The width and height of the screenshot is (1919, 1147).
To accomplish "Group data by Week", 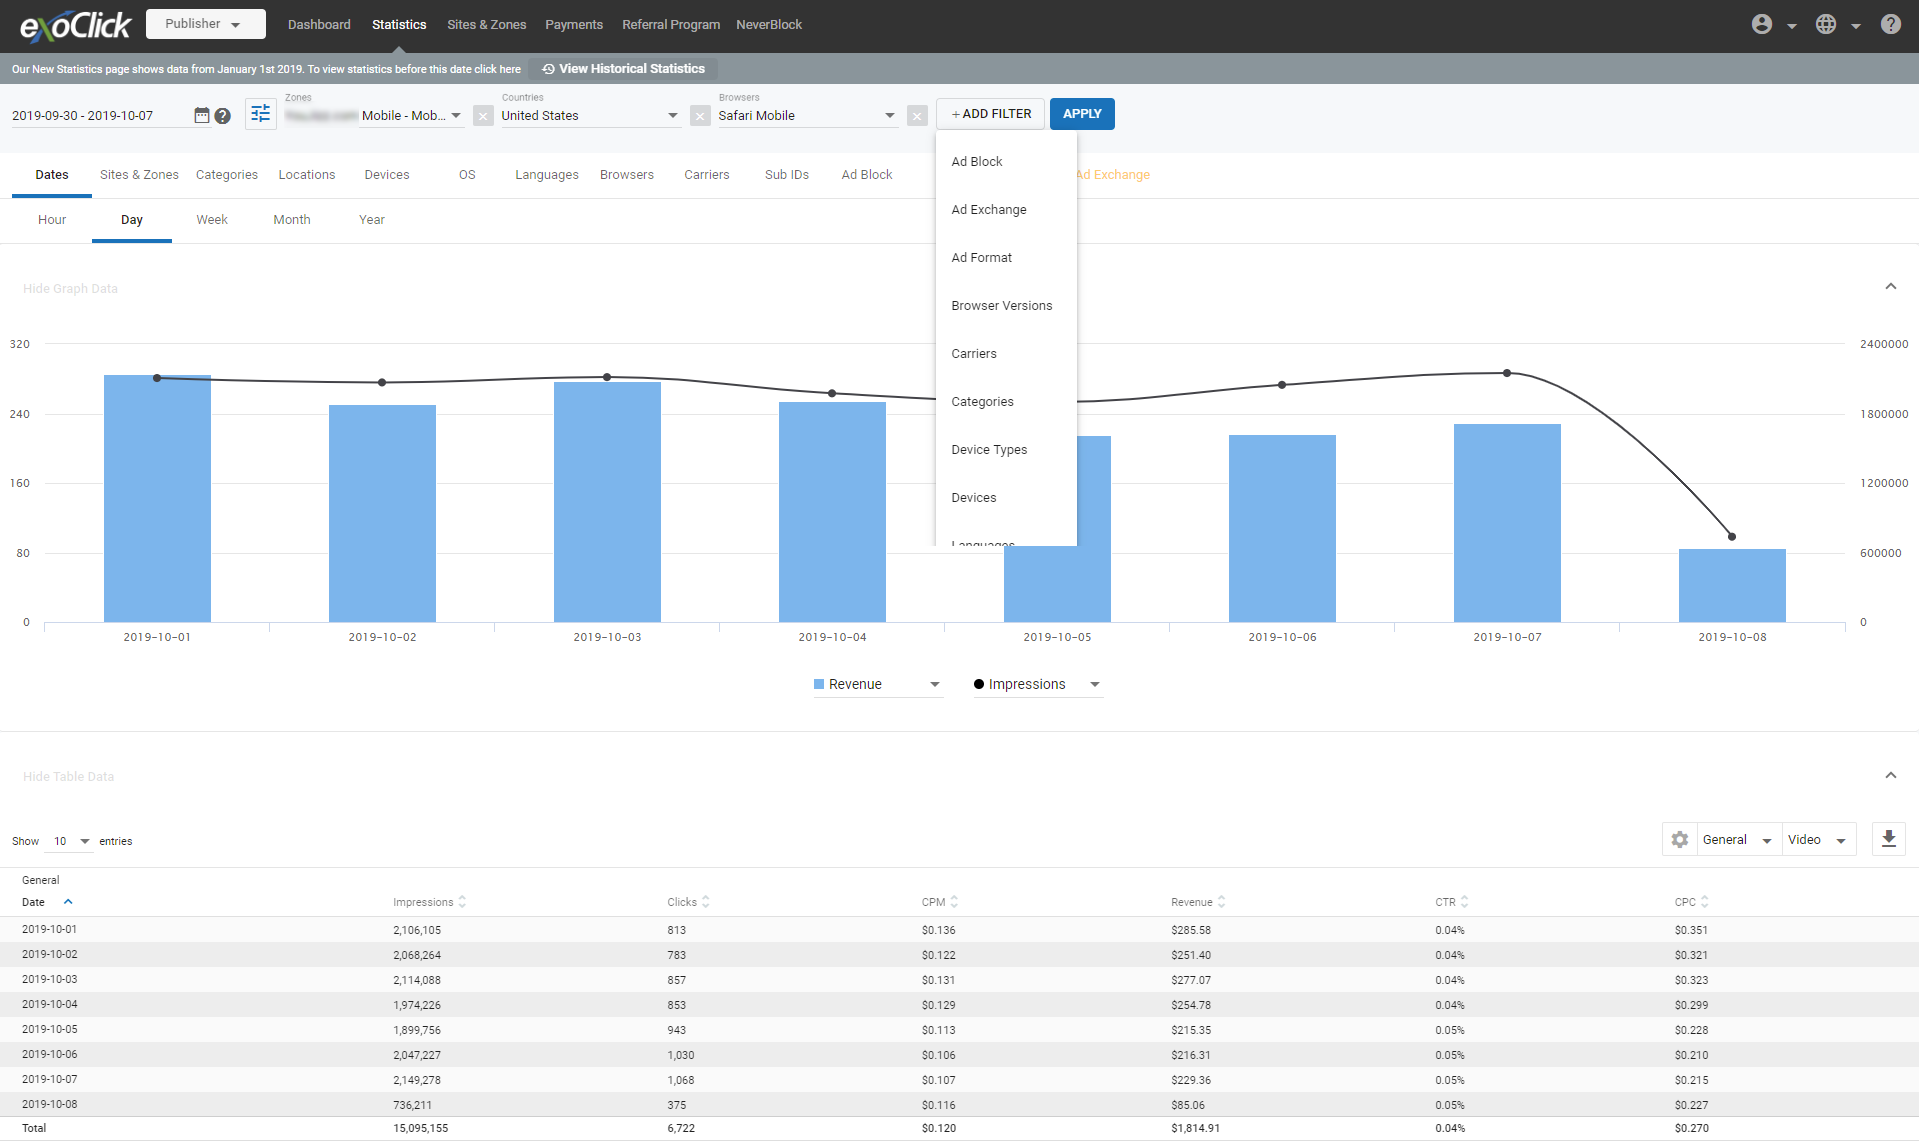I will coord(212,220).
